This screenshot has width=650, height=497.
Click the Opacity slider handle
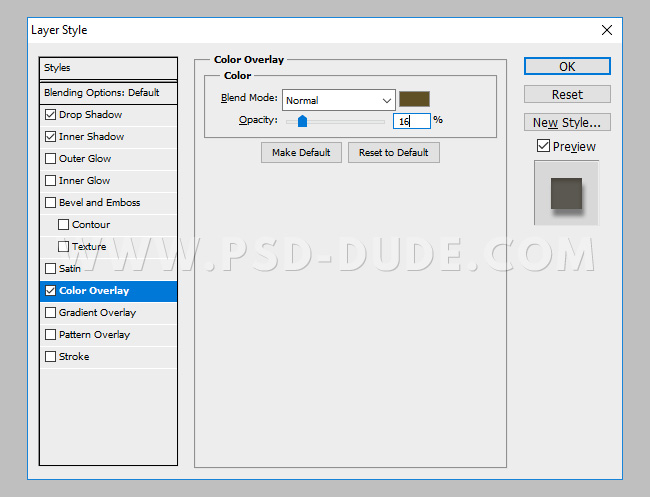point(303,121)
